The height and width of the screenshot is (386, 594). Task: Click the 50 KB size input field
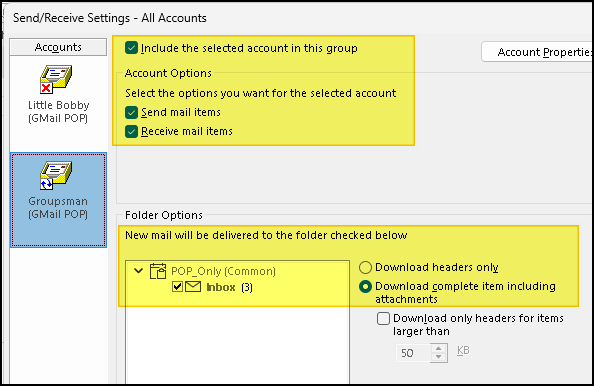[x=414, y=353]
